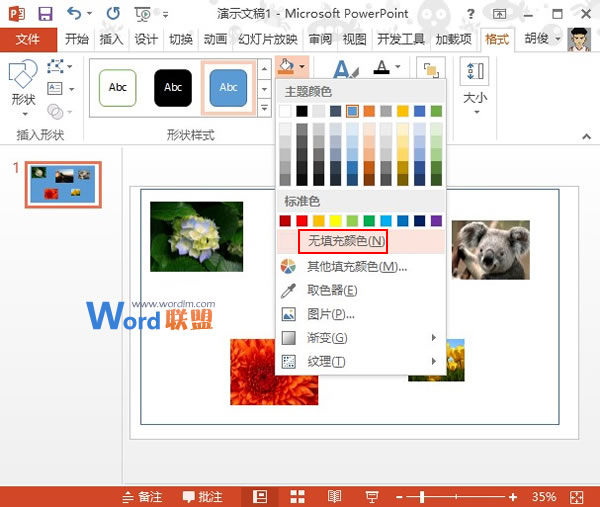Click the Shape Fill paint bucket icon
This screenshot has height=507, width=600.
[286, 66]
